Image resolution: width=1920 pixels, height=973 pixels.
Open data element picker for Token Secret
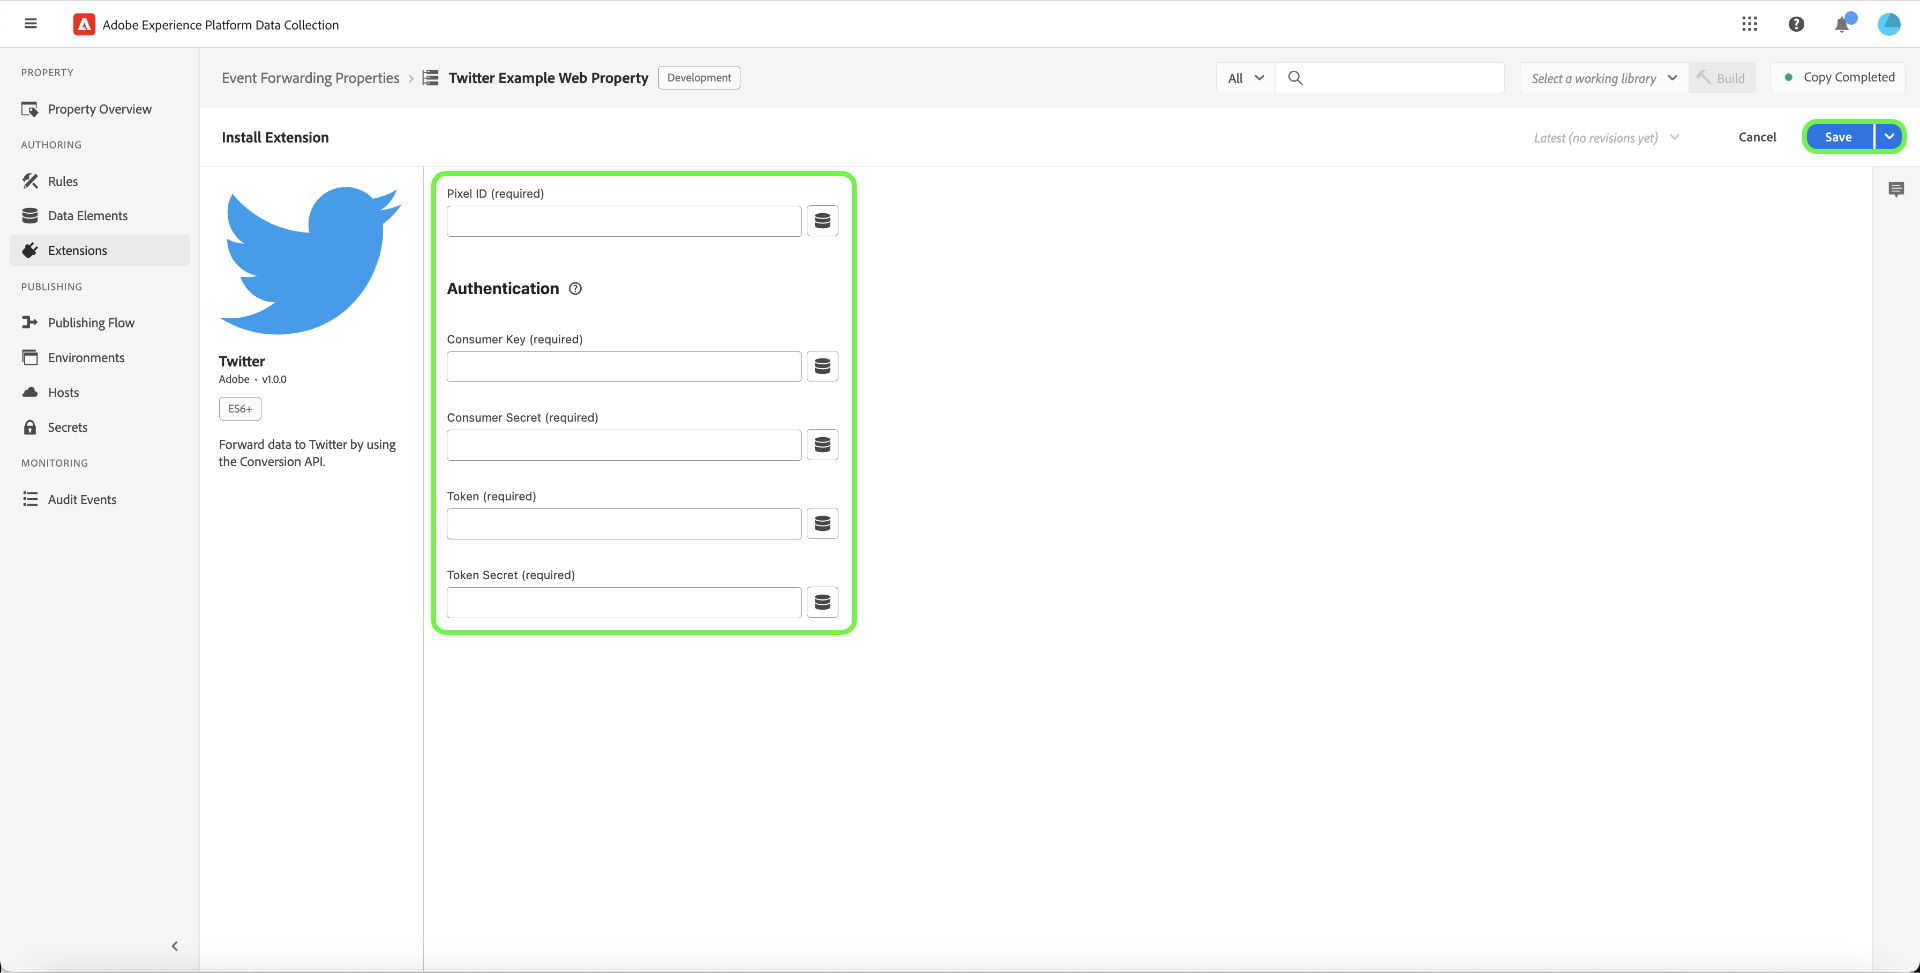(822, 602)
